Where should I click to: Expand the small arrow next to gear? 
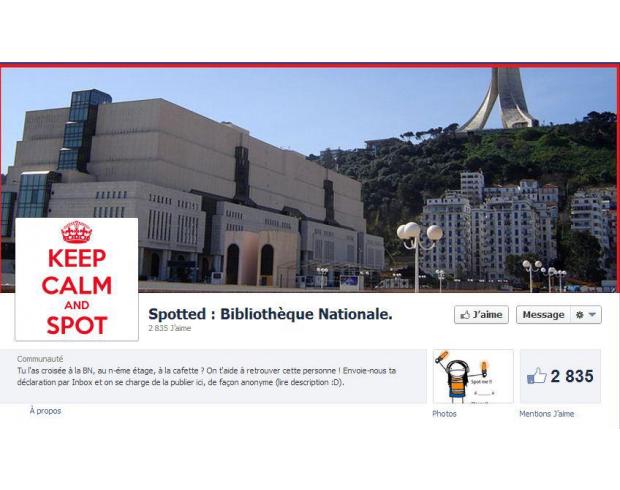click(x=592, y=315)
